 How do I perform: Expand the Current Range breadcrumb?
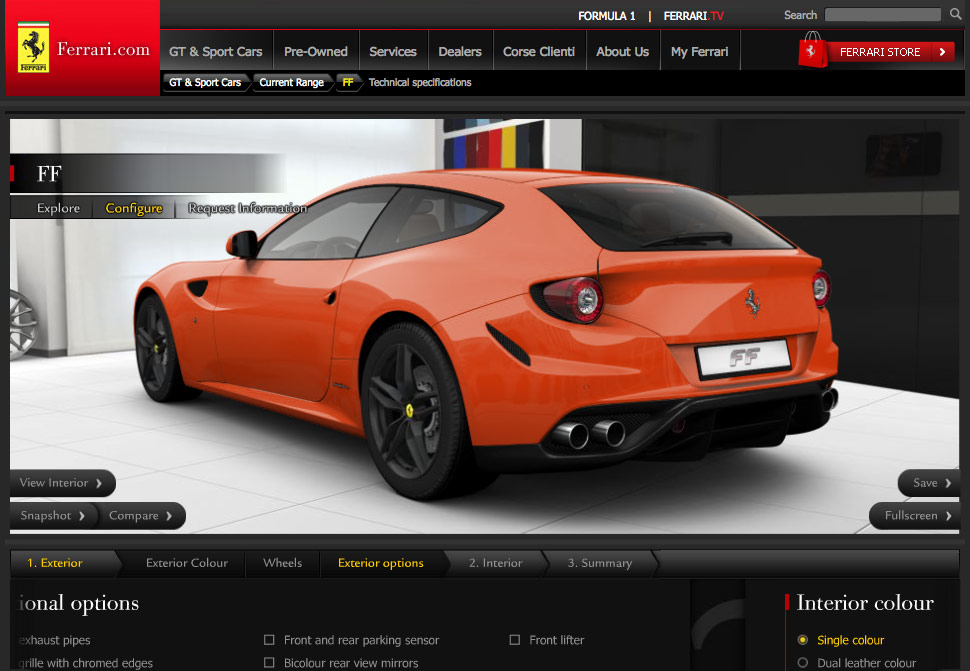pyautogui.click(x=291, y=82)
